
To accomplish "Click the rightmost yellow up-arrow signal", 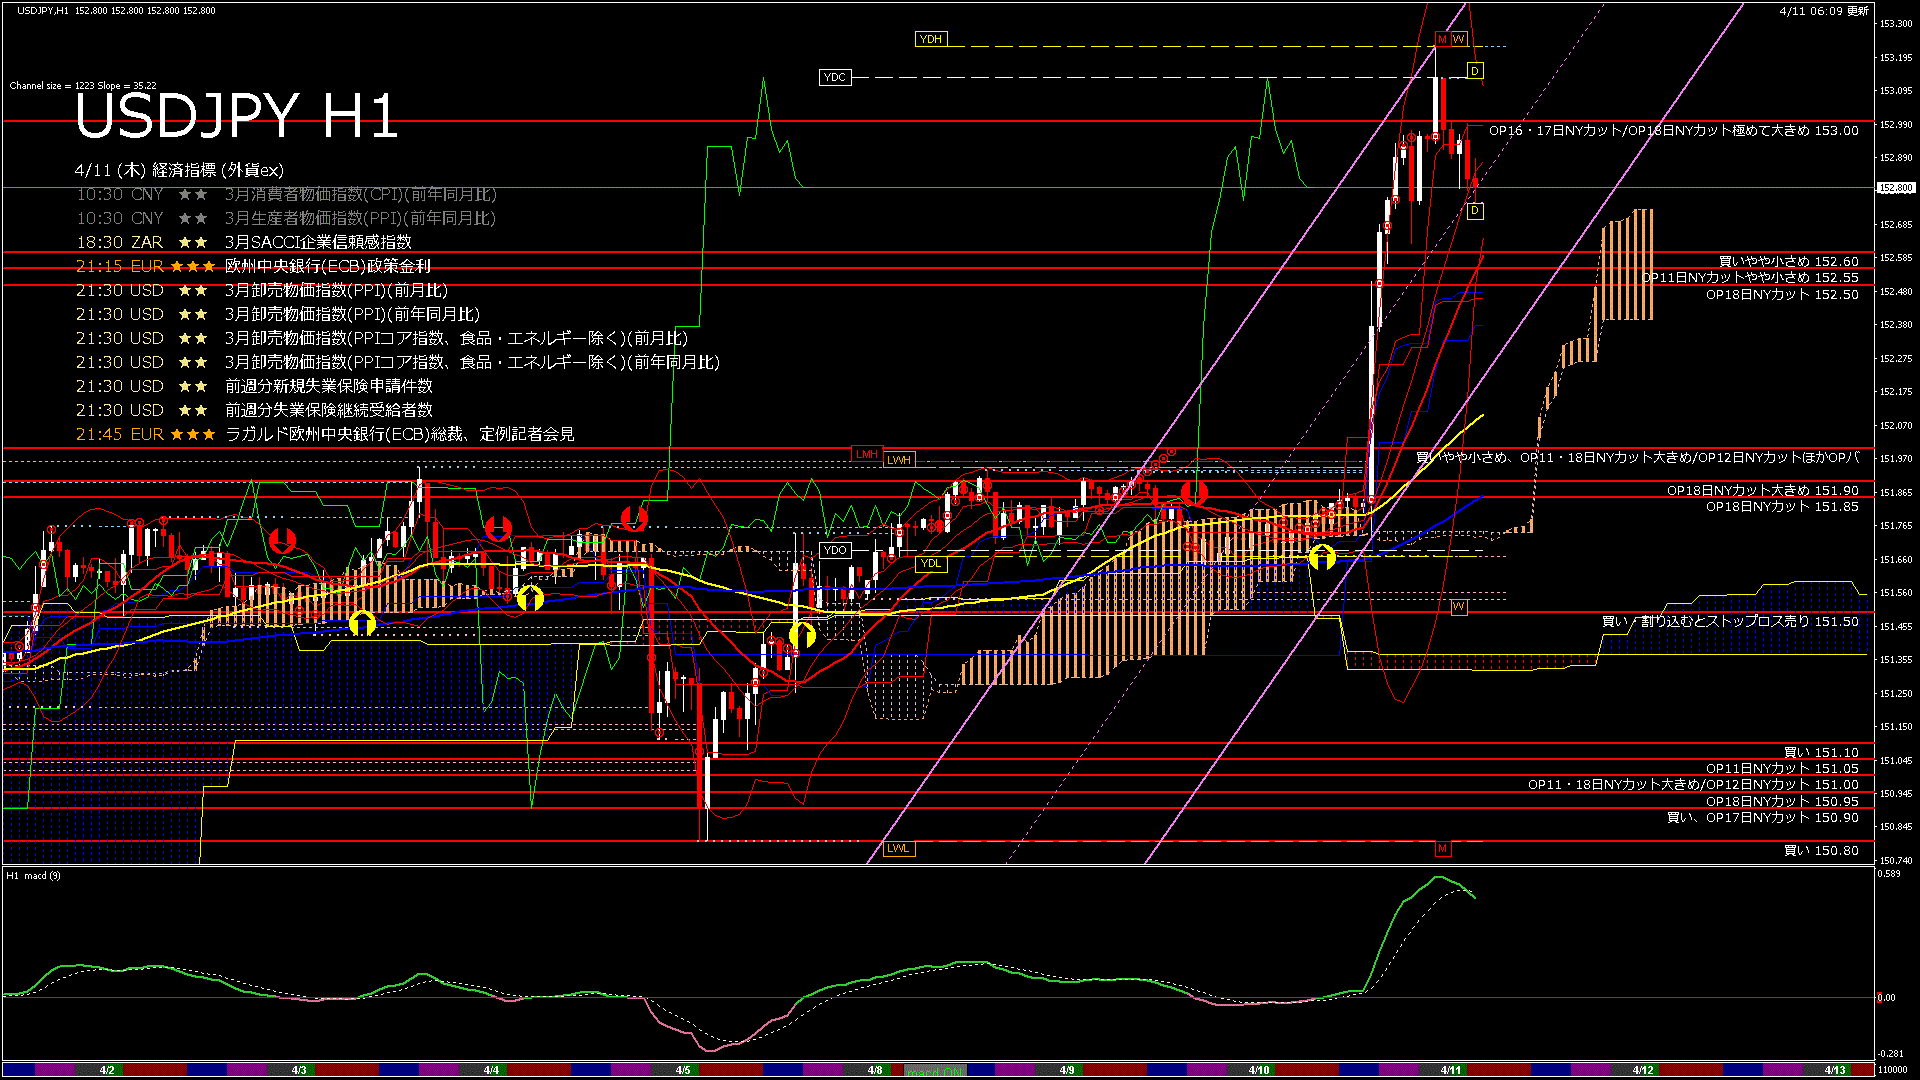I will [x=1322, y=557].
